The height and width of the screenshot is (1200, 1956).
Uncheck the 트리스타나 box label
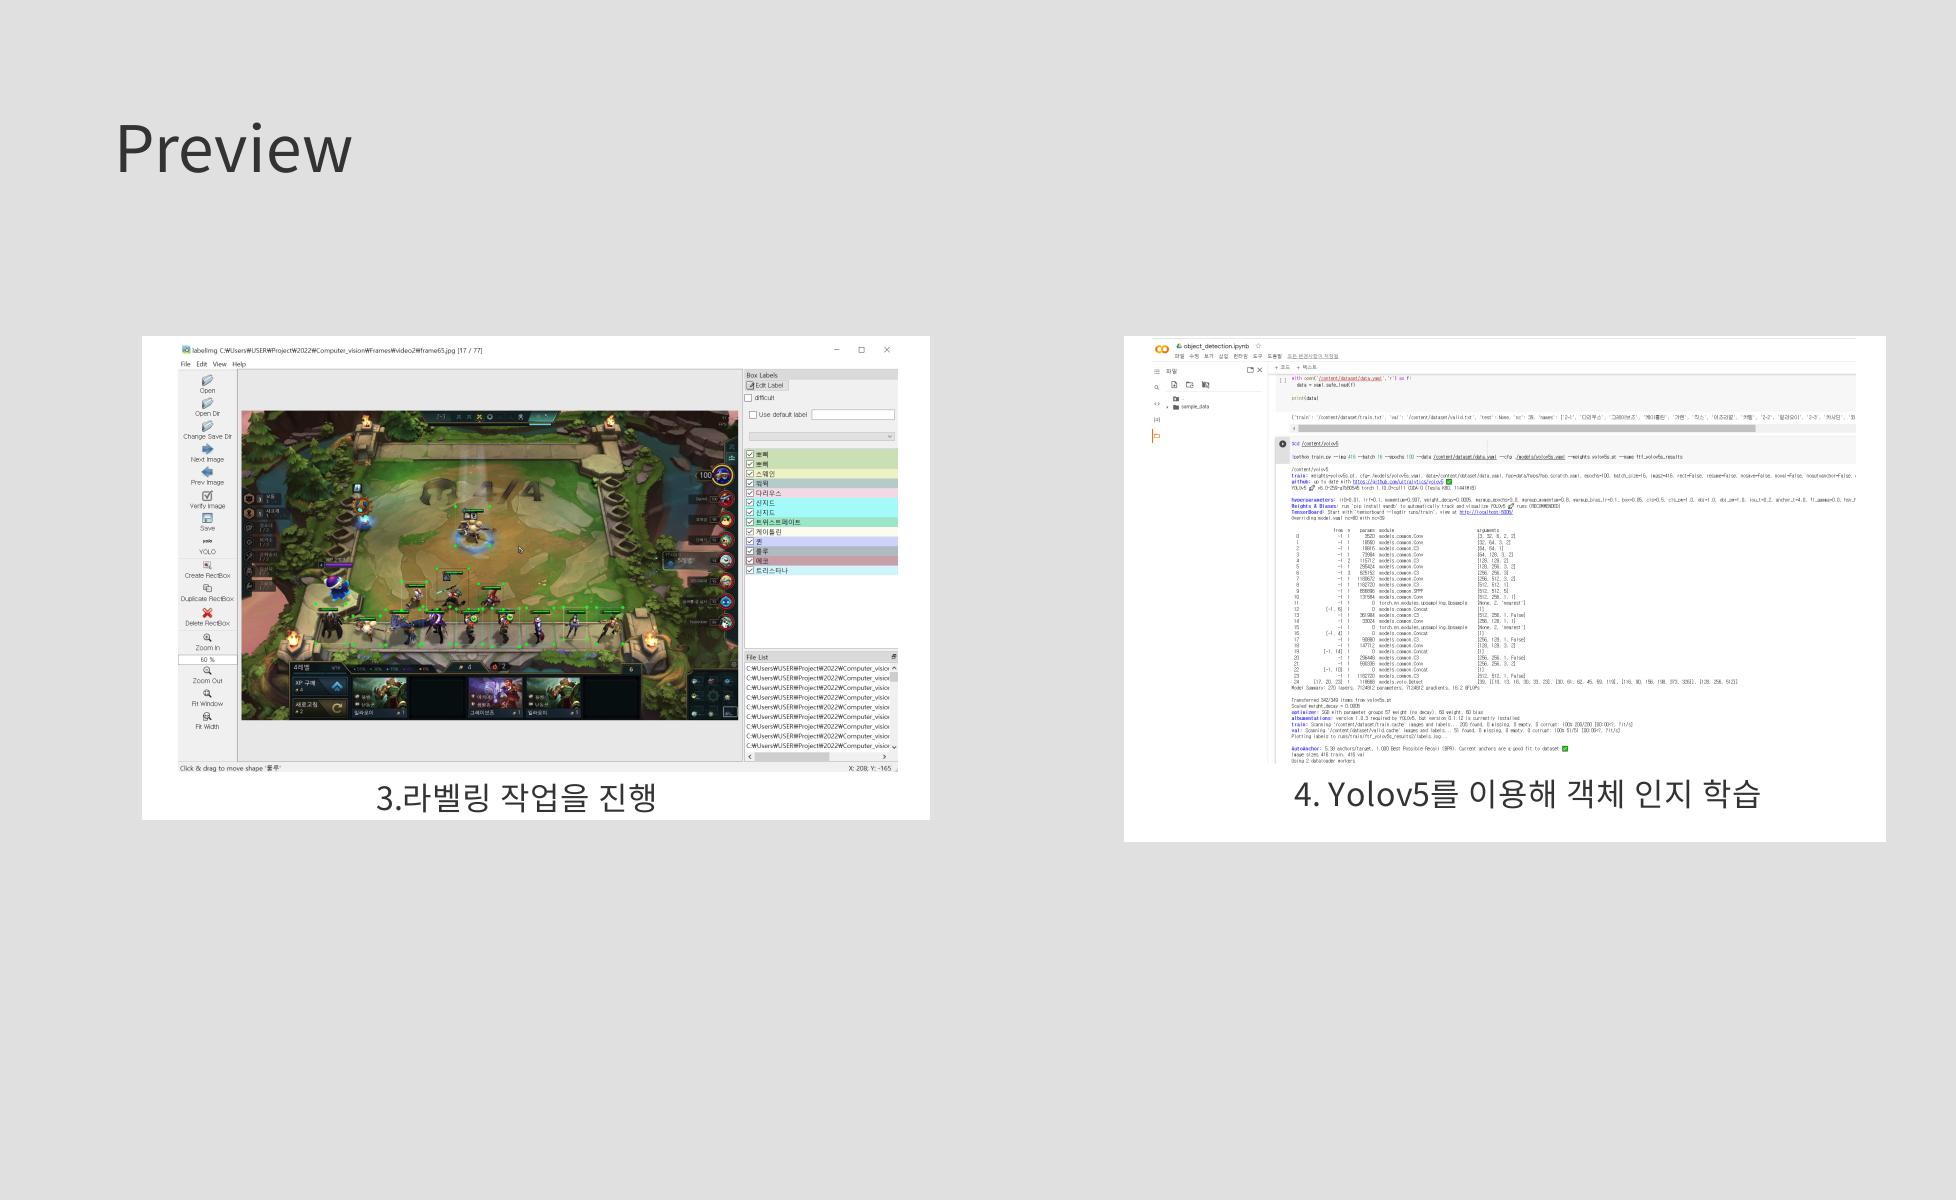click(x=750, y=571)
